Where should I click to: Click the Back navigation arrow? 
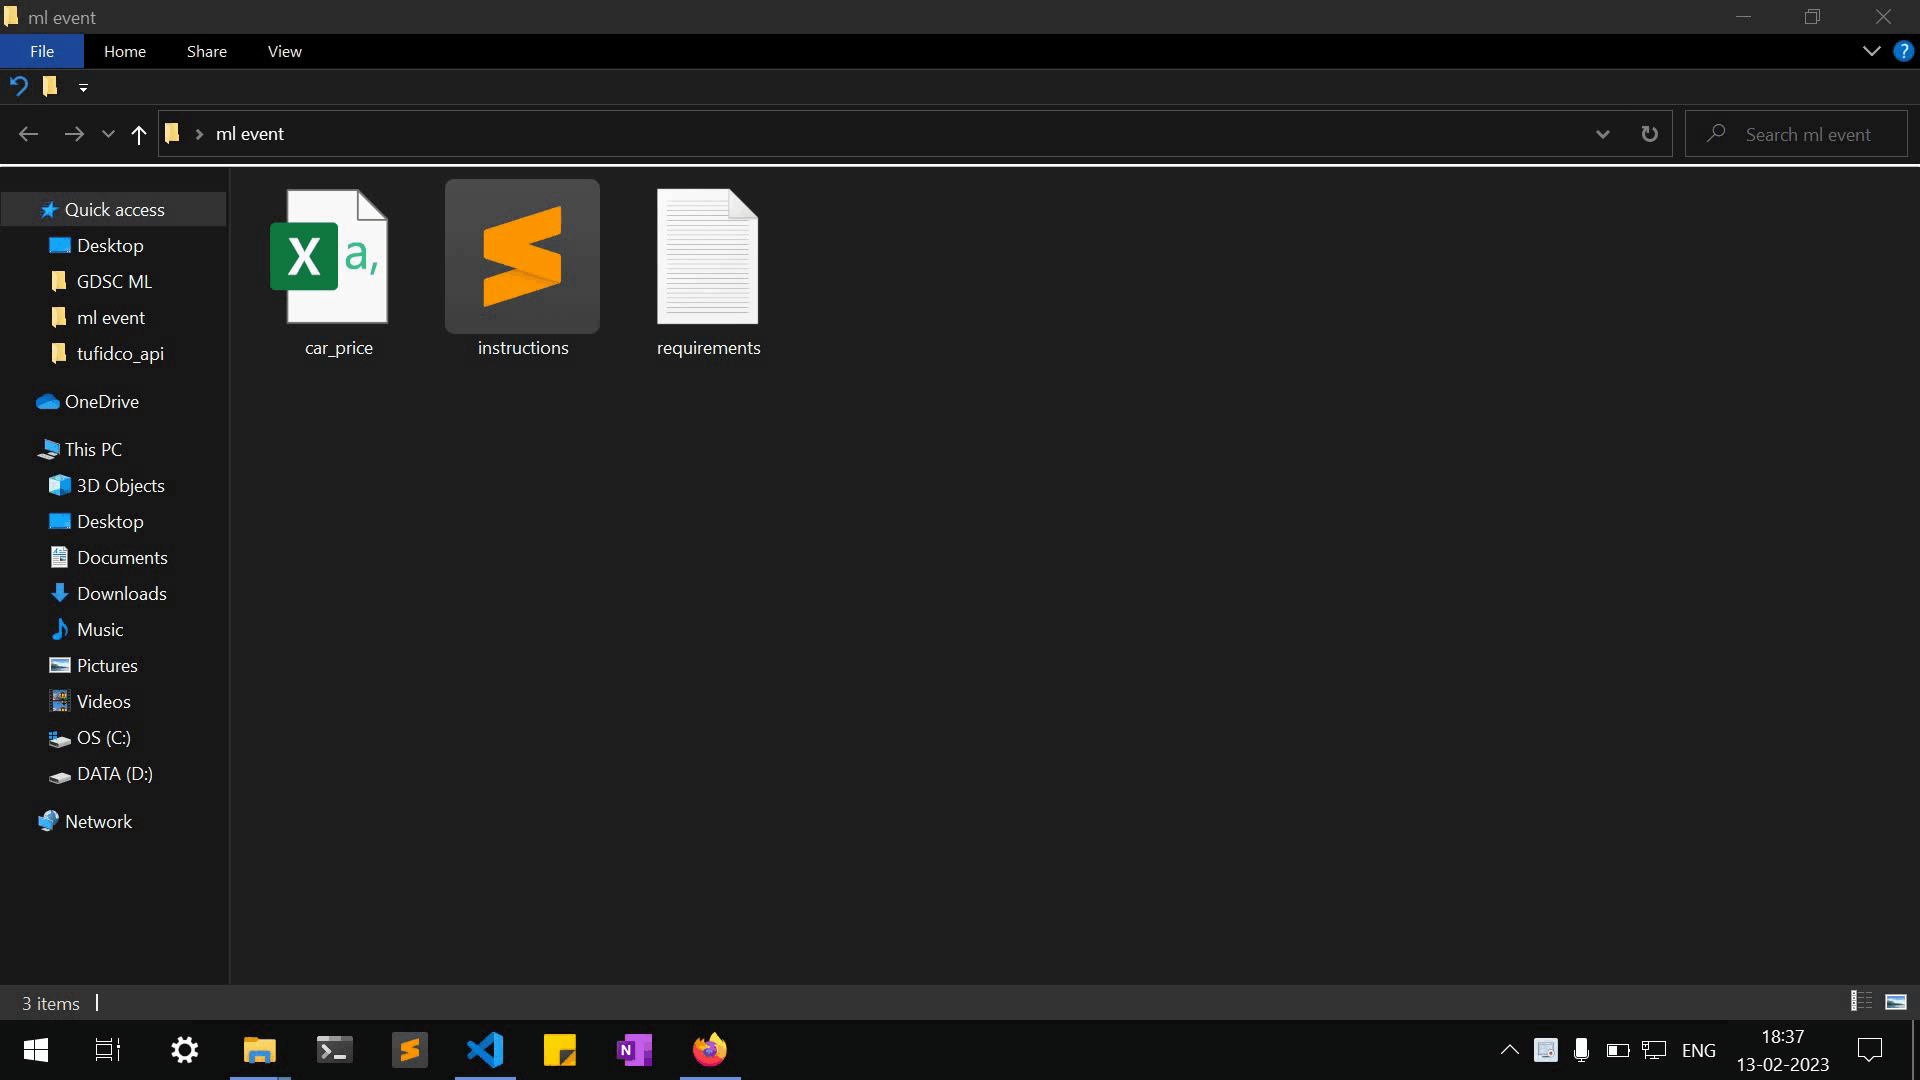click(x=28, y=134)
